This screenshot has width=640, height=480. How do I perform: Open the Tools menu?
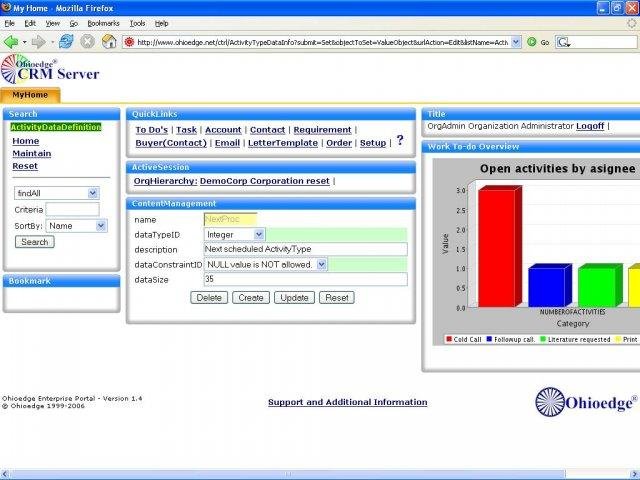138,24
